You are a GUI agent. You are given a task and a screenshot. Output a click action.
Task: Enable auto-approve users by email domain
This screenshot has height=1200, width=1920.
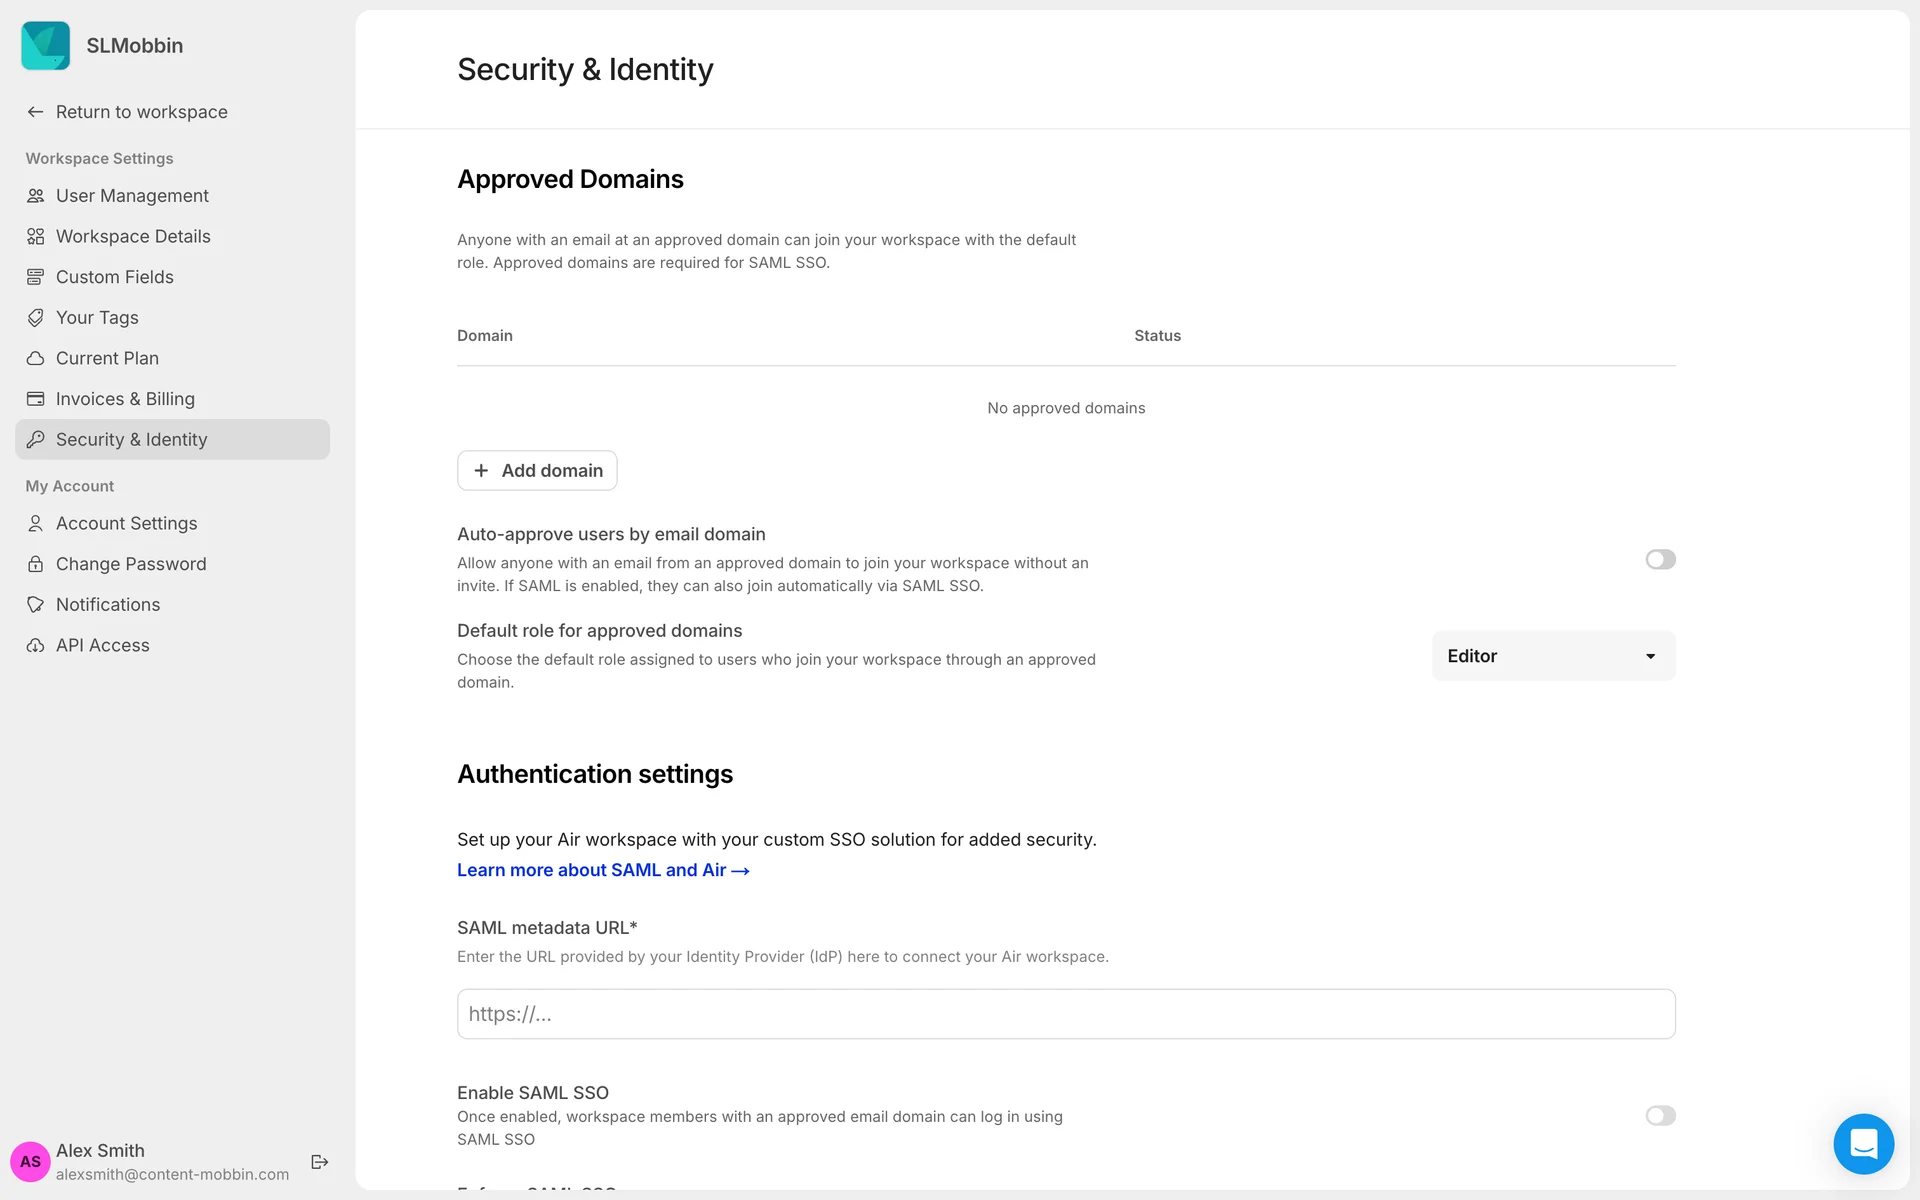pos(1660,560)
